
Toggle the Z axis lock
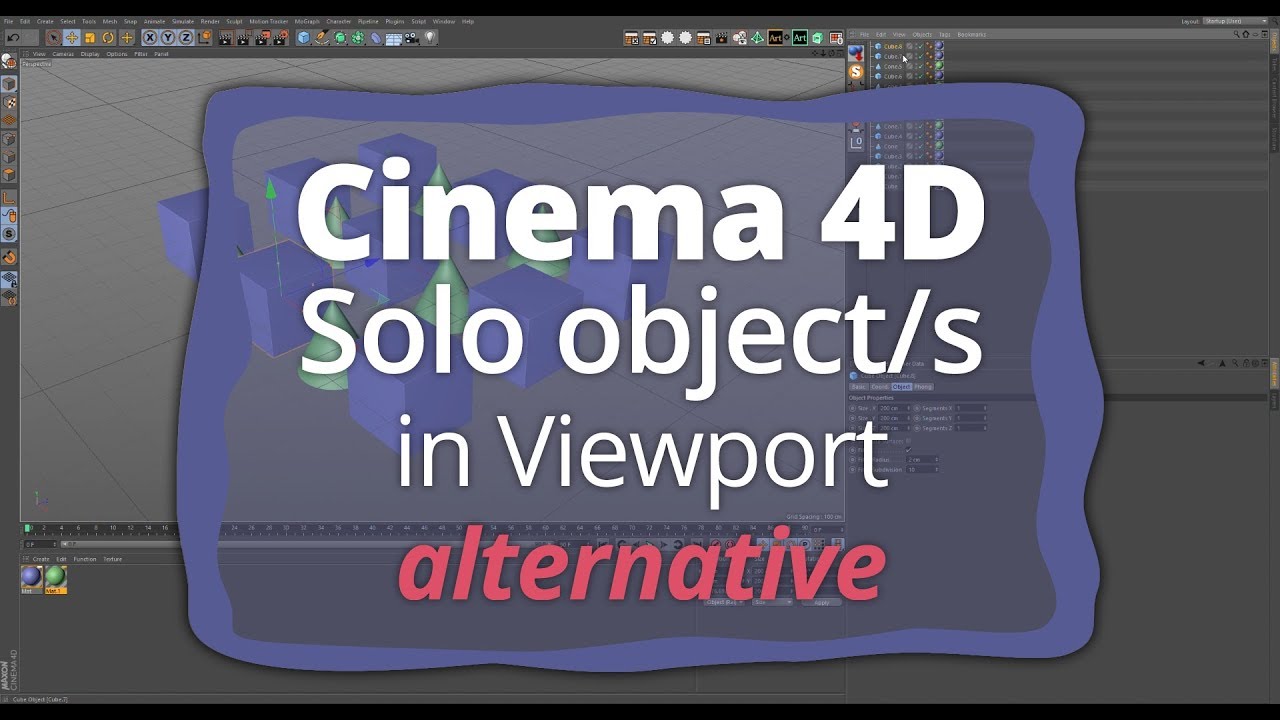coord(186,37)
